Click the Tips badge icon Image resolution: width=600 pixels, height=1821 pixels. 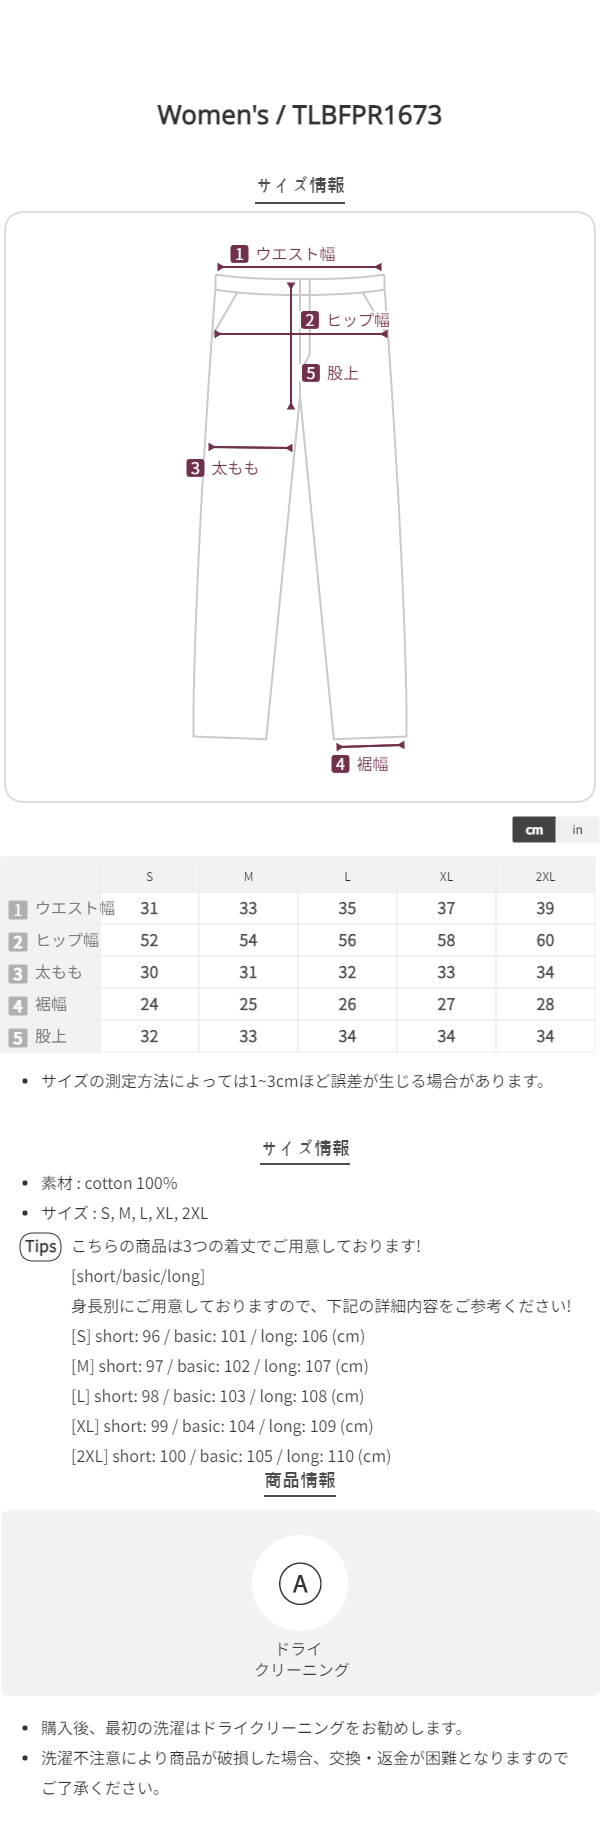pos(41,1246)
